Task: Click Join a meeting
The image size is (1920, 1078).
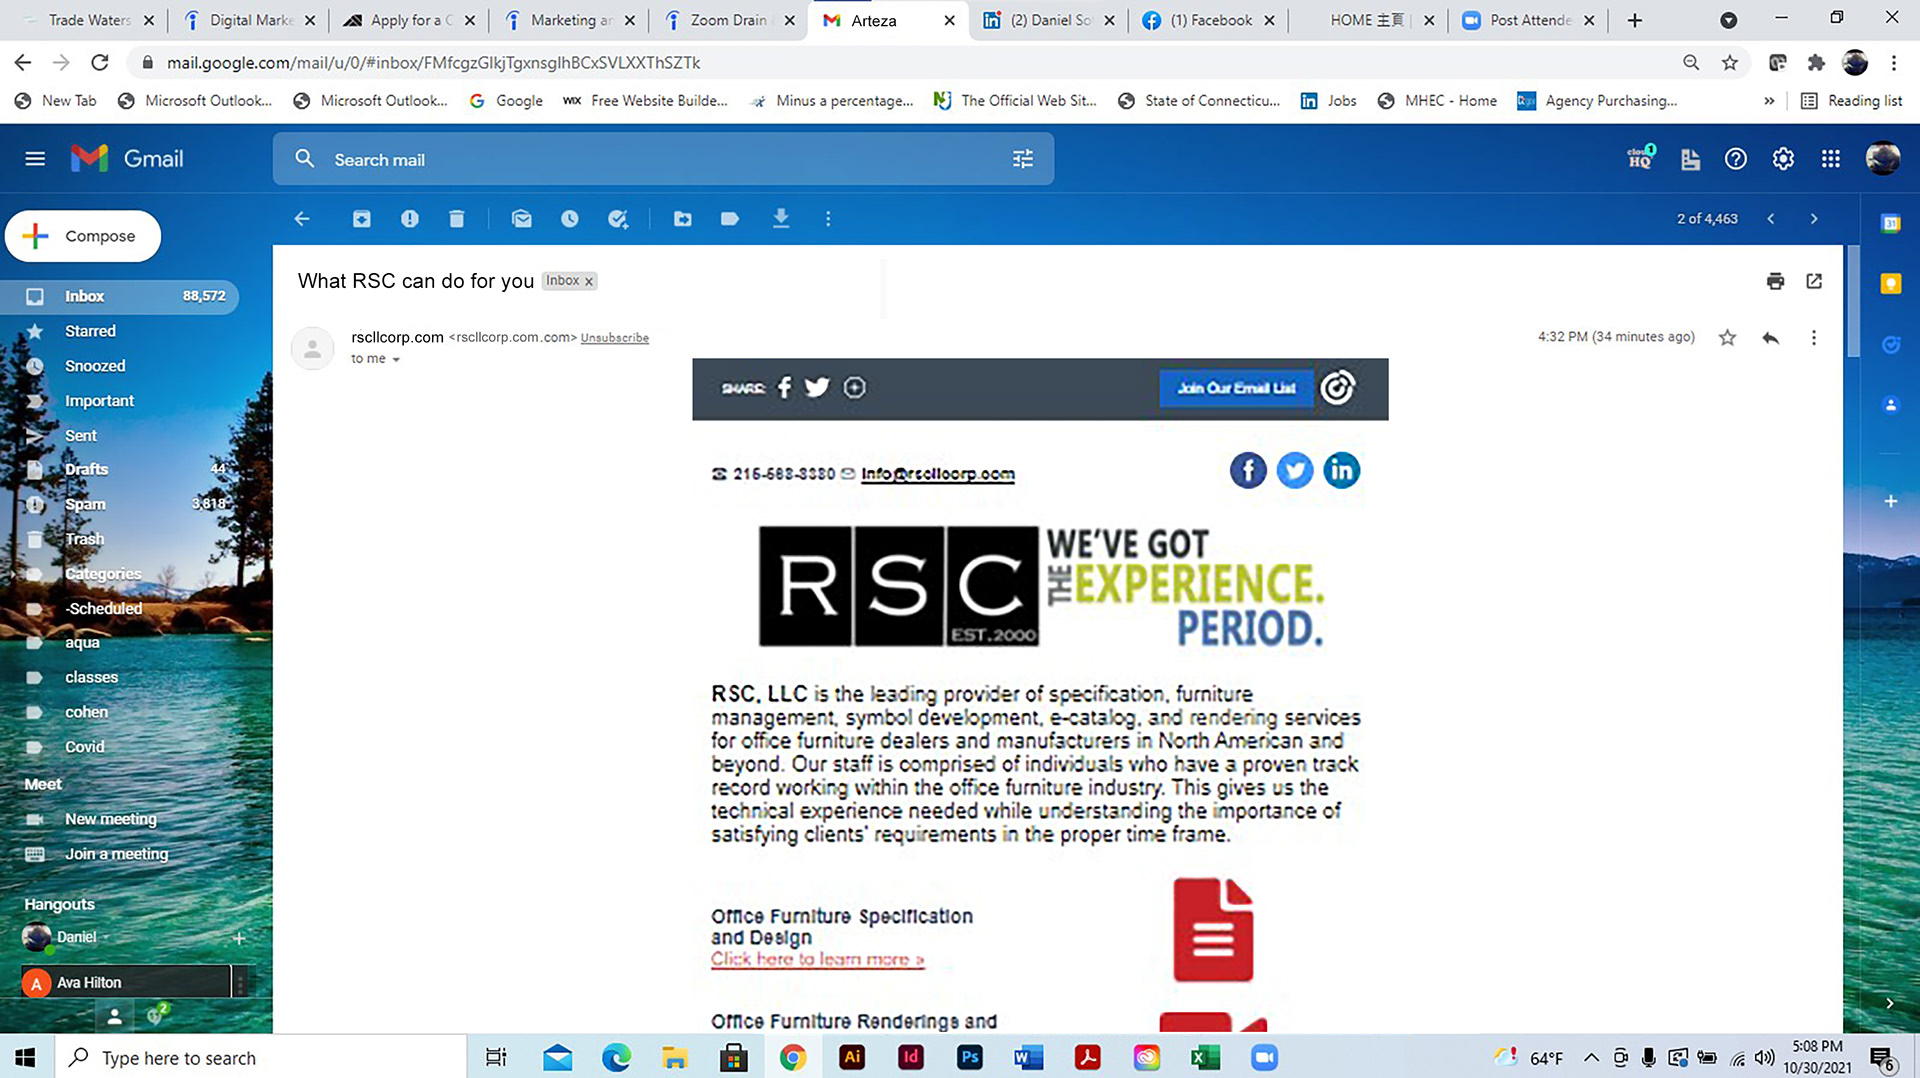Action: pos(116,854)
